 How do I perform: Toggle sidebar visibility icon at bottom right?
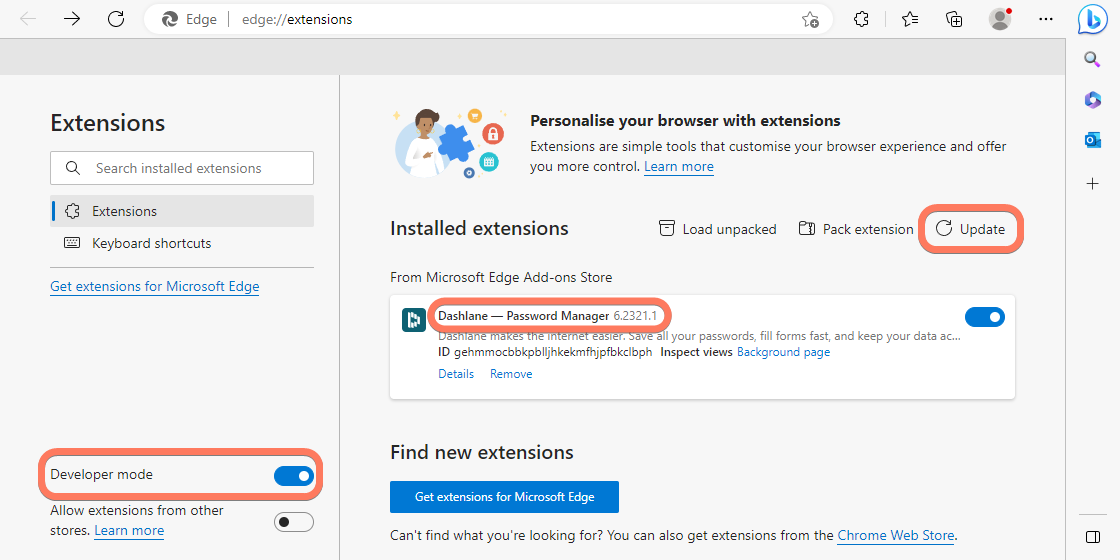point(1092,536)
